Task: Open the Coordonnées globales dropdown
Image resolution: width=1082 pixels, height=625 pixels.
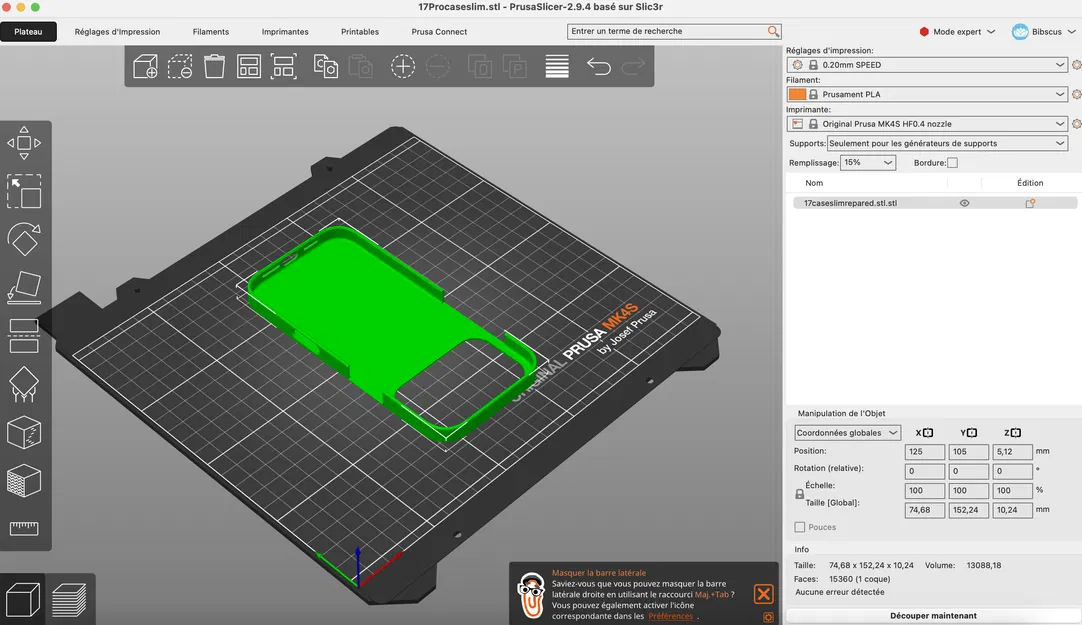Action: (x=847, y=433)
